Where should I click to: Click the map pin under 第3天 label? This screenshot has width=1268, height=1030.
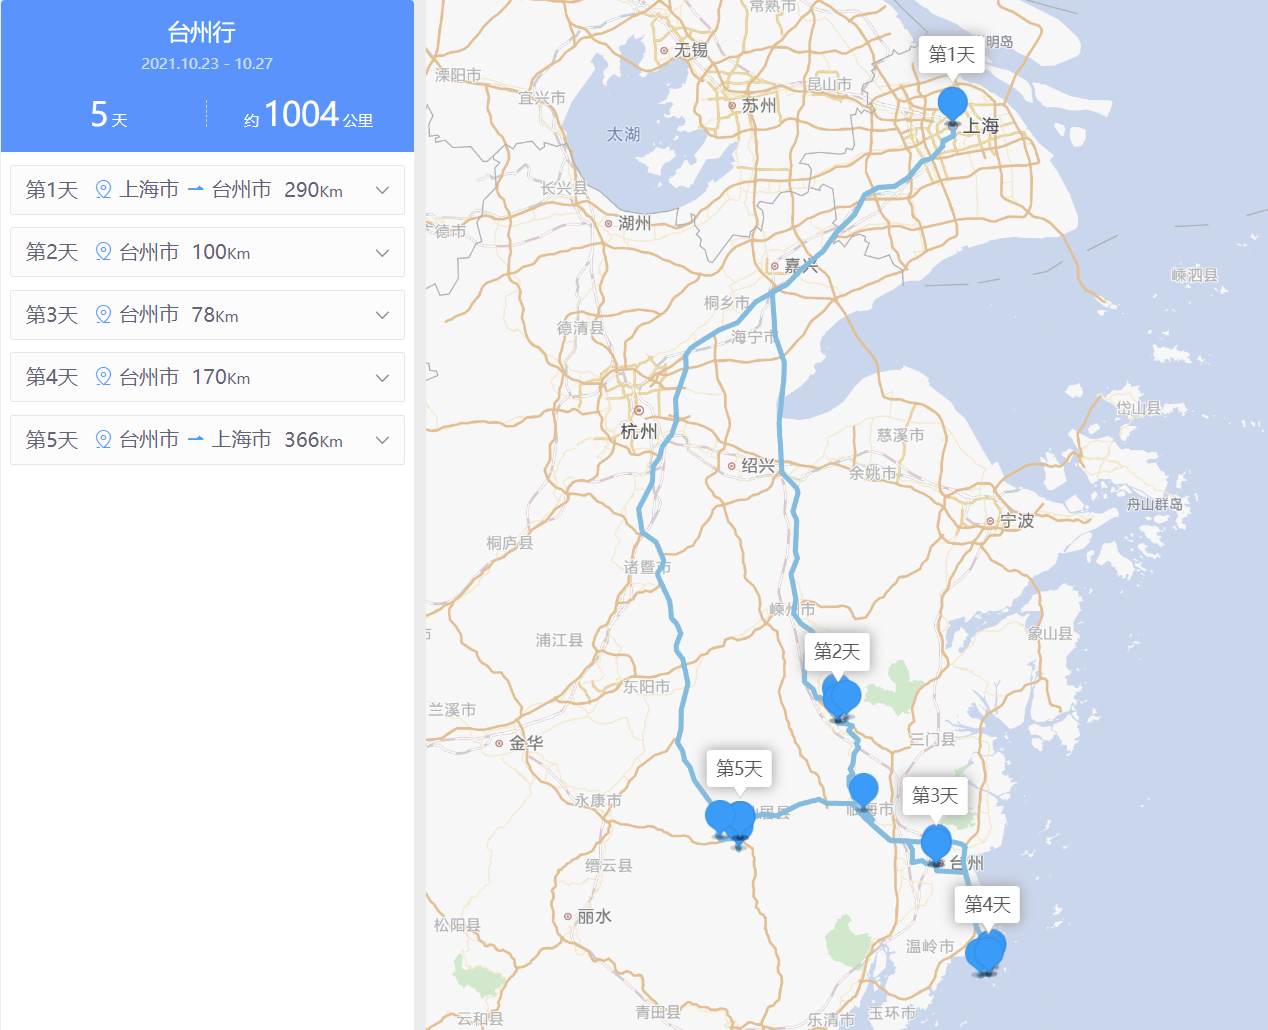point(936,842)
